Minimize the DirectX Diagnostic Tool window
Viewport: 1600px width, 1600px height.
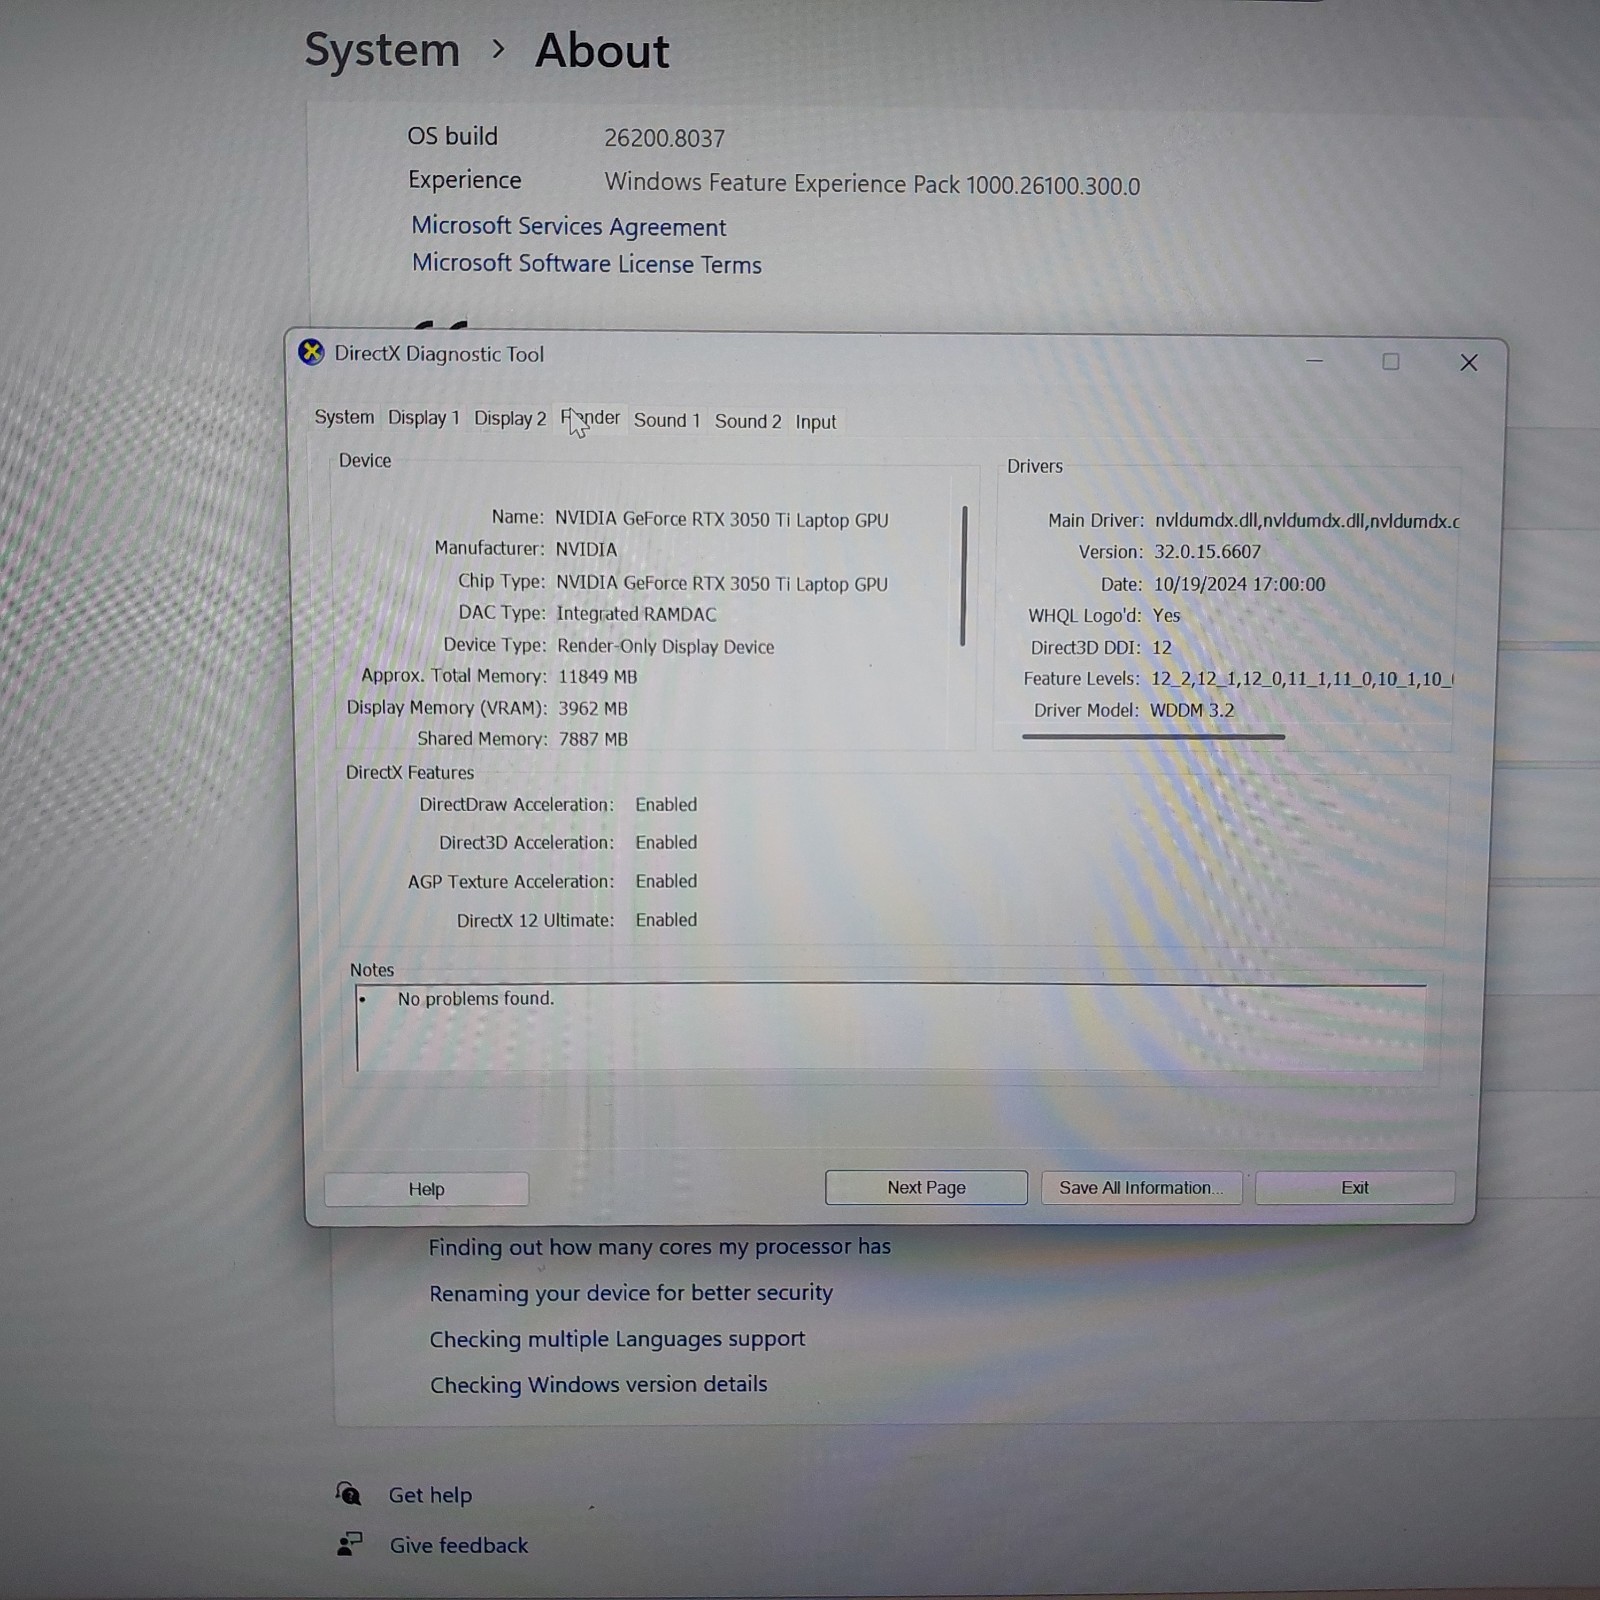[x=1314, y=360]
